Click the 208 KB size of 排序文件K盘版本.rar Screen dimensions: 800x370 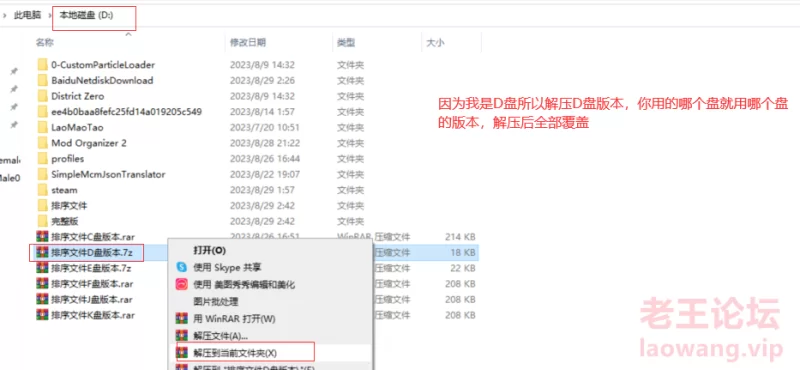[460, 315]
